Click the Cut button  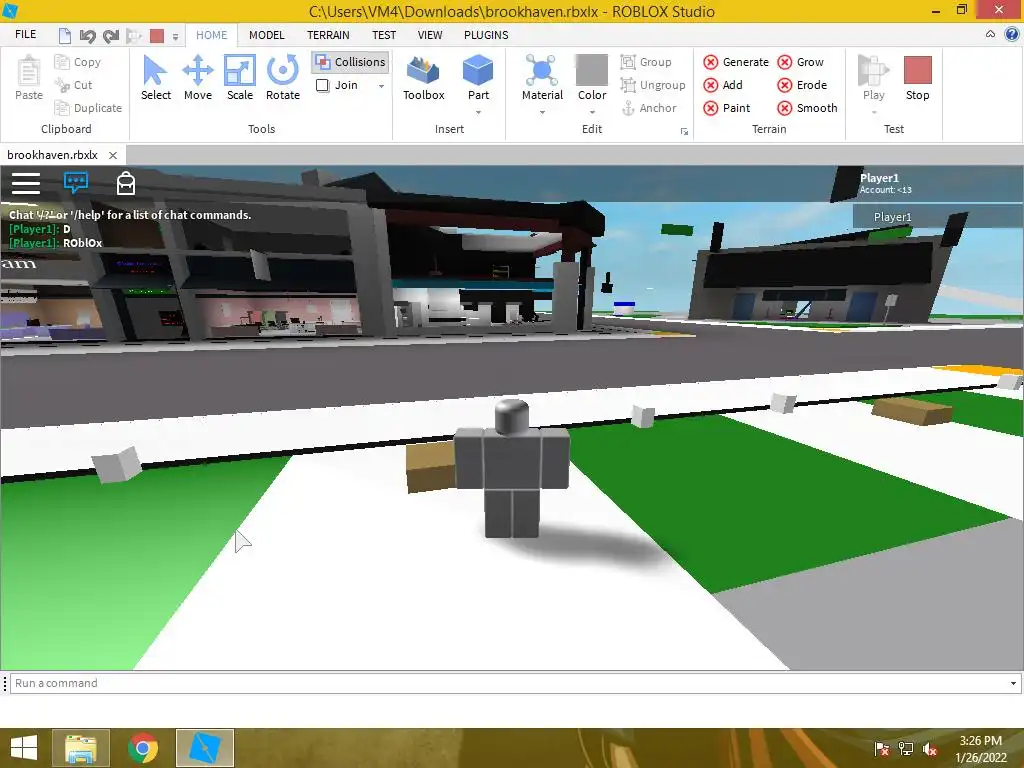tap(73, 85)
